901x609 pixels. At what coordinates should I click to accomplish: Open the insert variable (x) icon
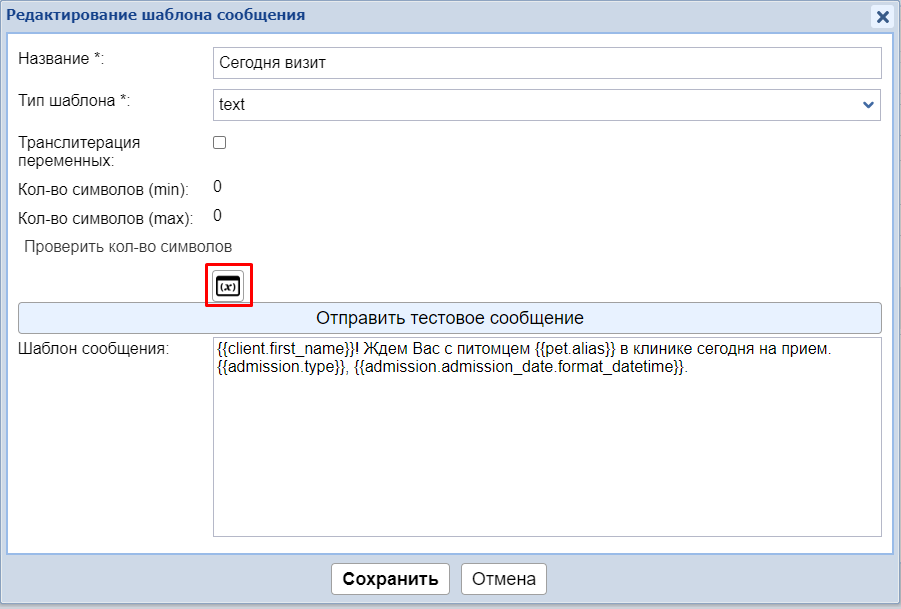tap(228, 285)
